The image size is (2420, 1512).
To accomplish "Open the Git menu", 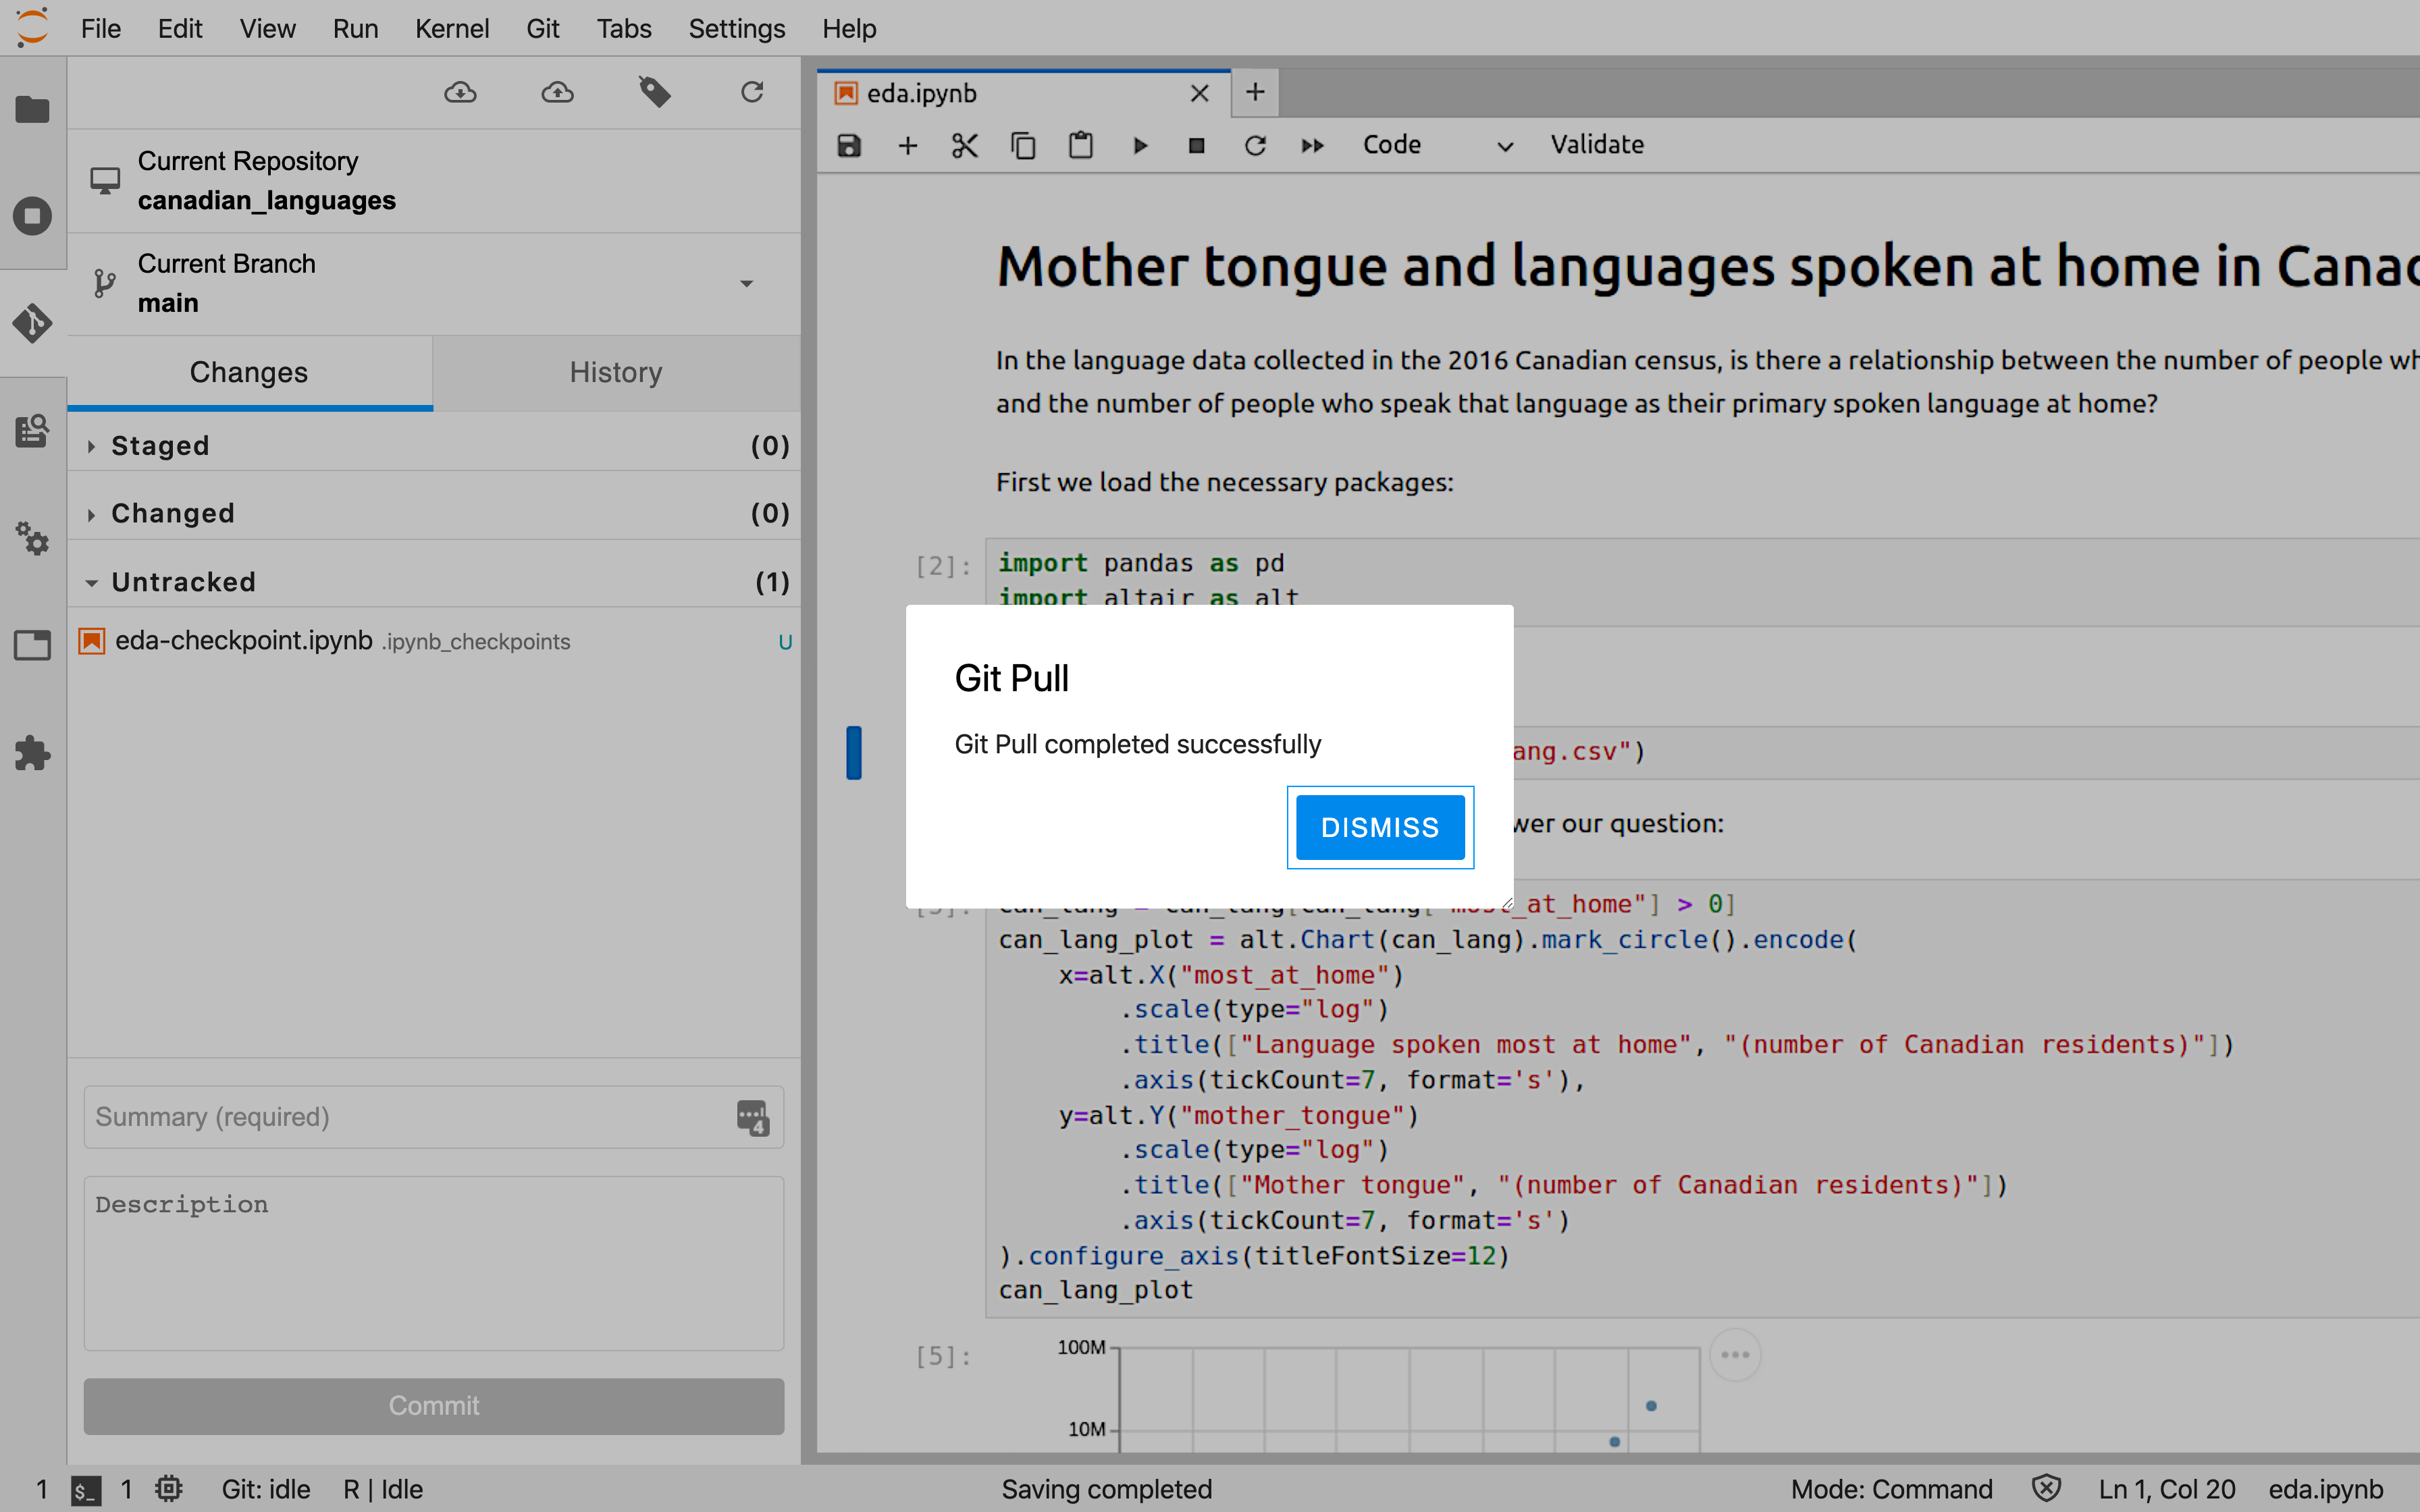I will click(543, 29).
